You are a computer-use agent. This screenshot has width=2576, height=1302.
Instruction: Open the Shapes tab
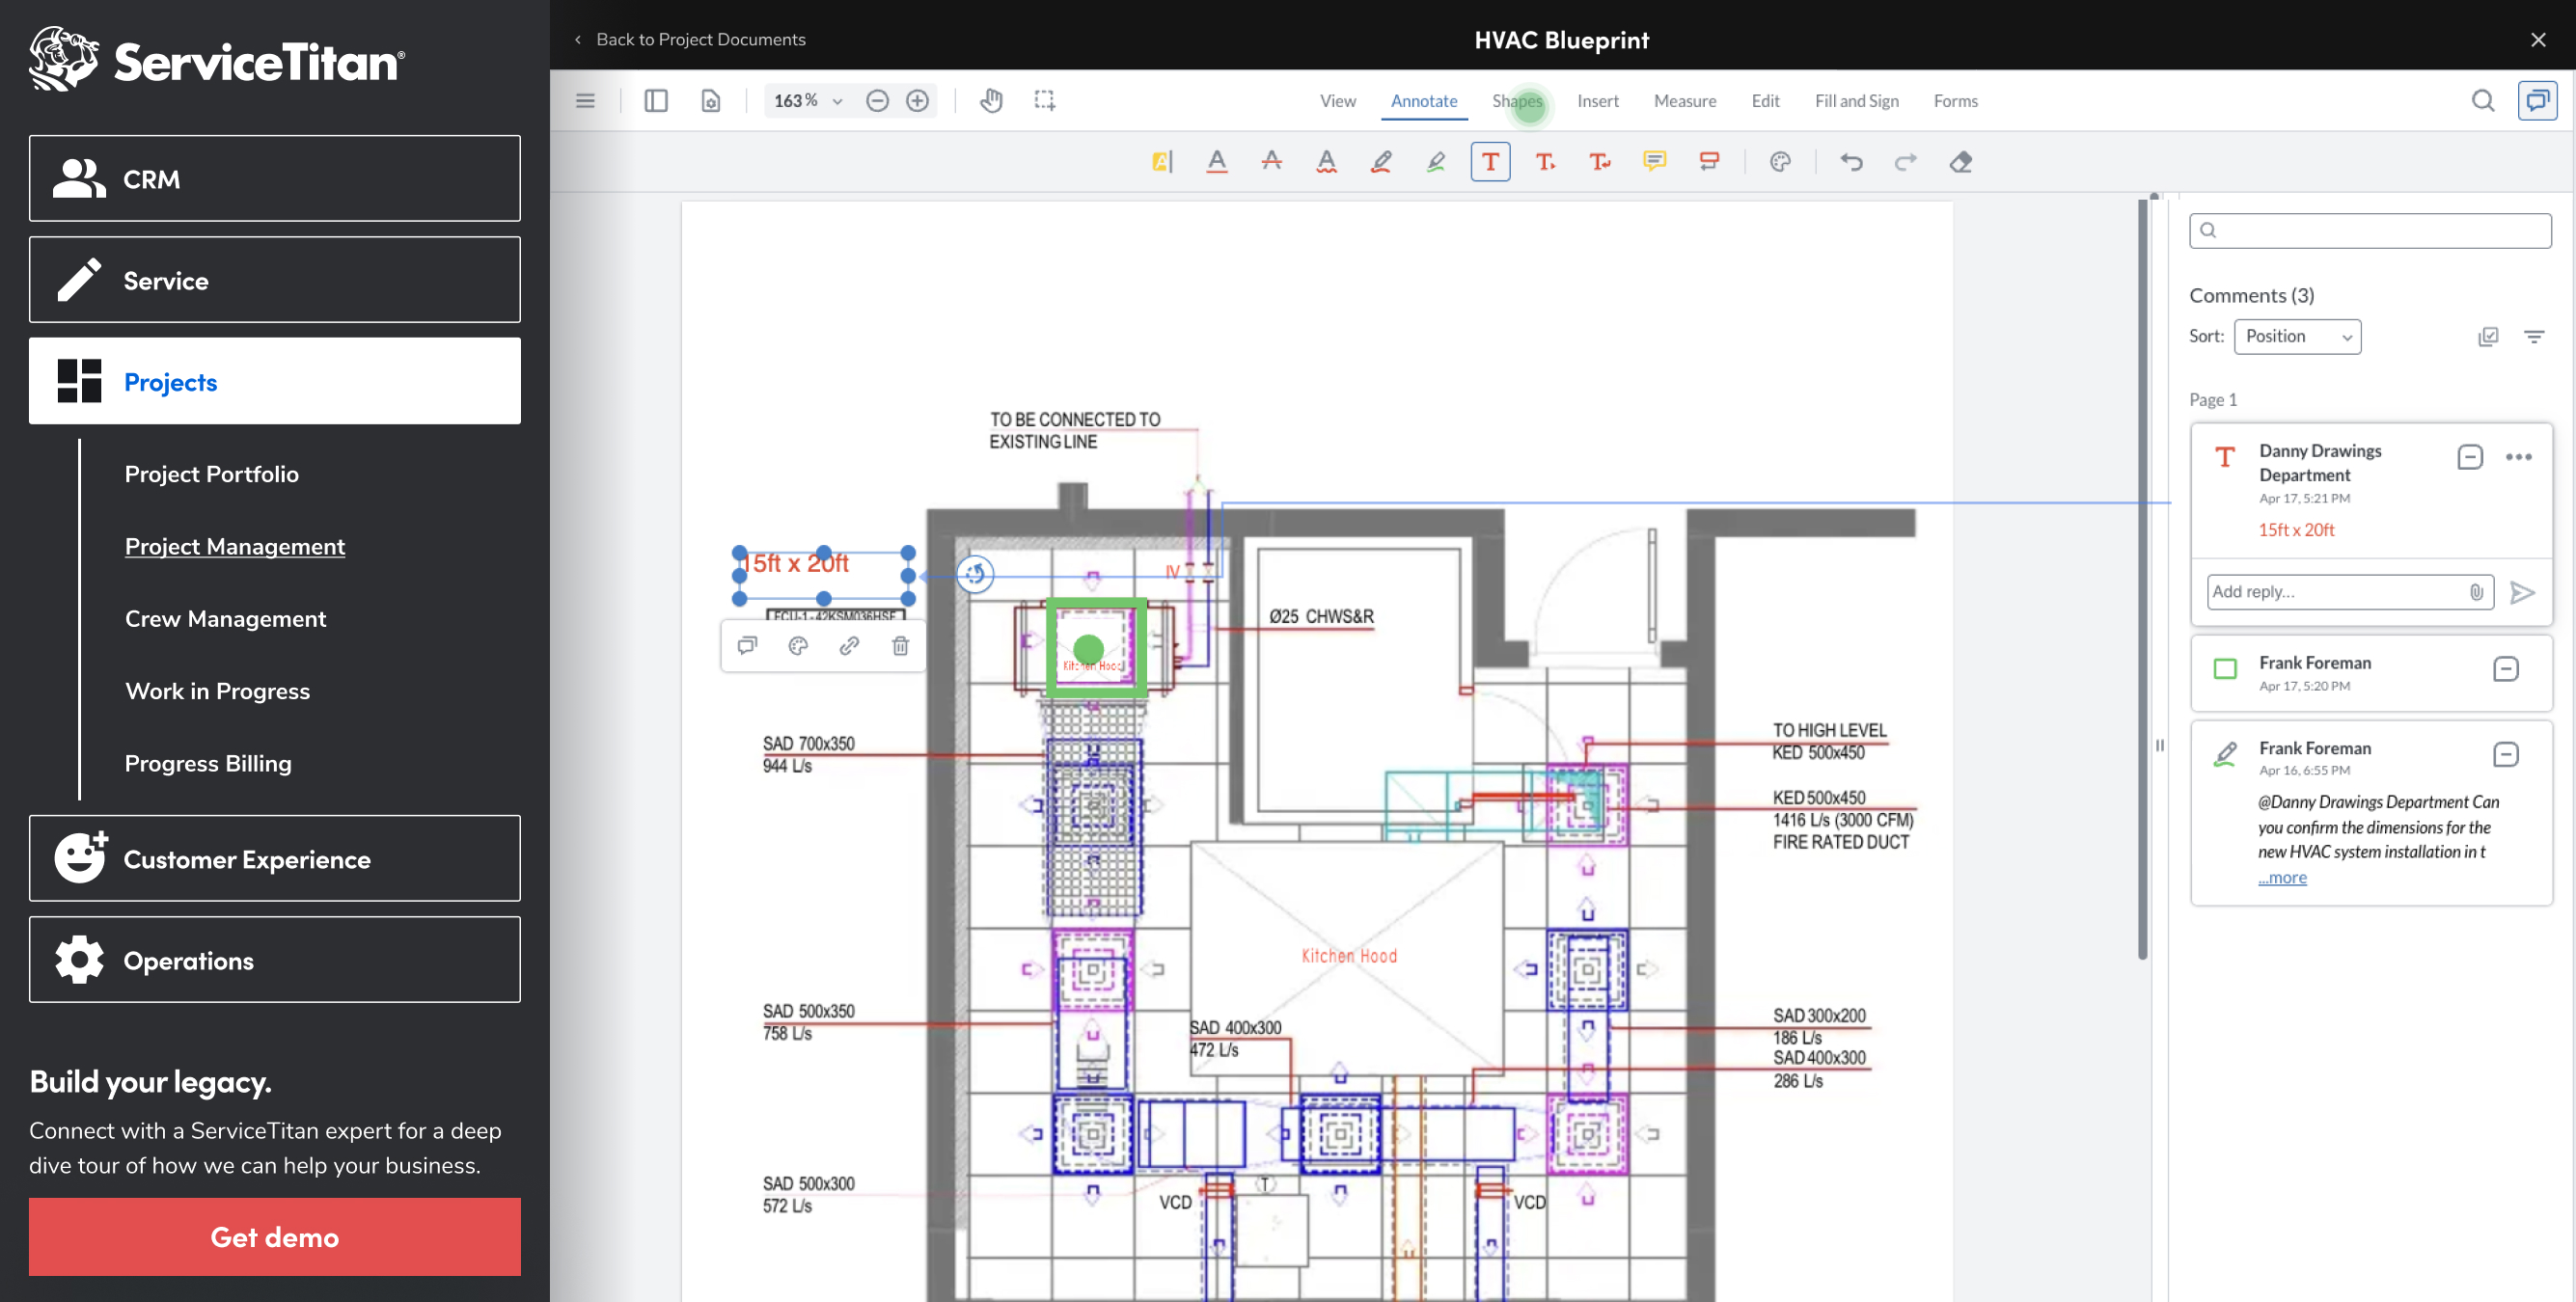coord(1516,100)
